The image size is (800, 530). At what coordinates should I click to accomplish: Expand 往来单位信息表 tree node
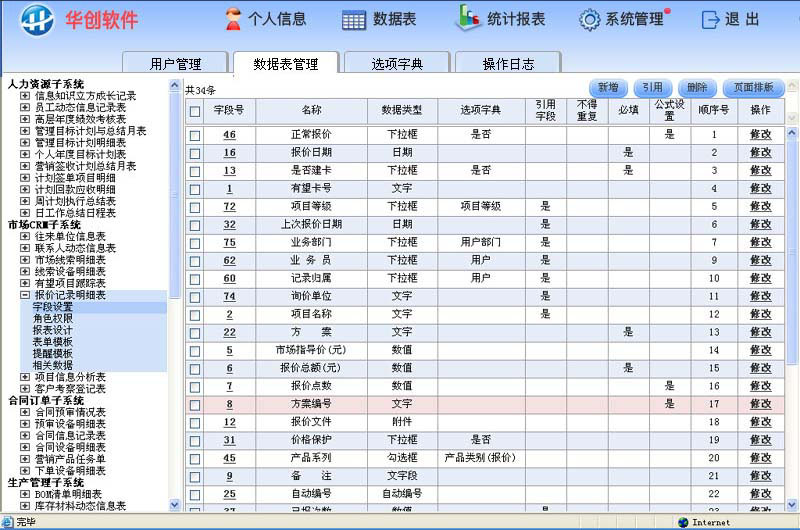click(x=24, y=236)
